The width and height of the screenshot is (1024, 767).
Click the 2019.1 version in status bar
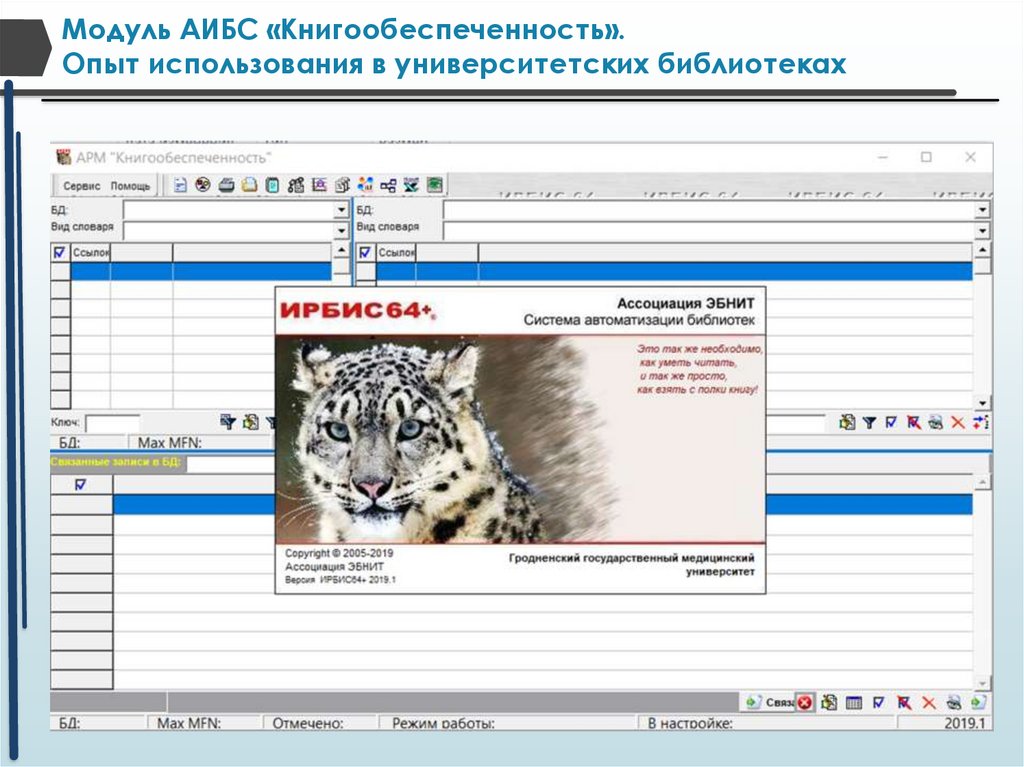[964, 723]
